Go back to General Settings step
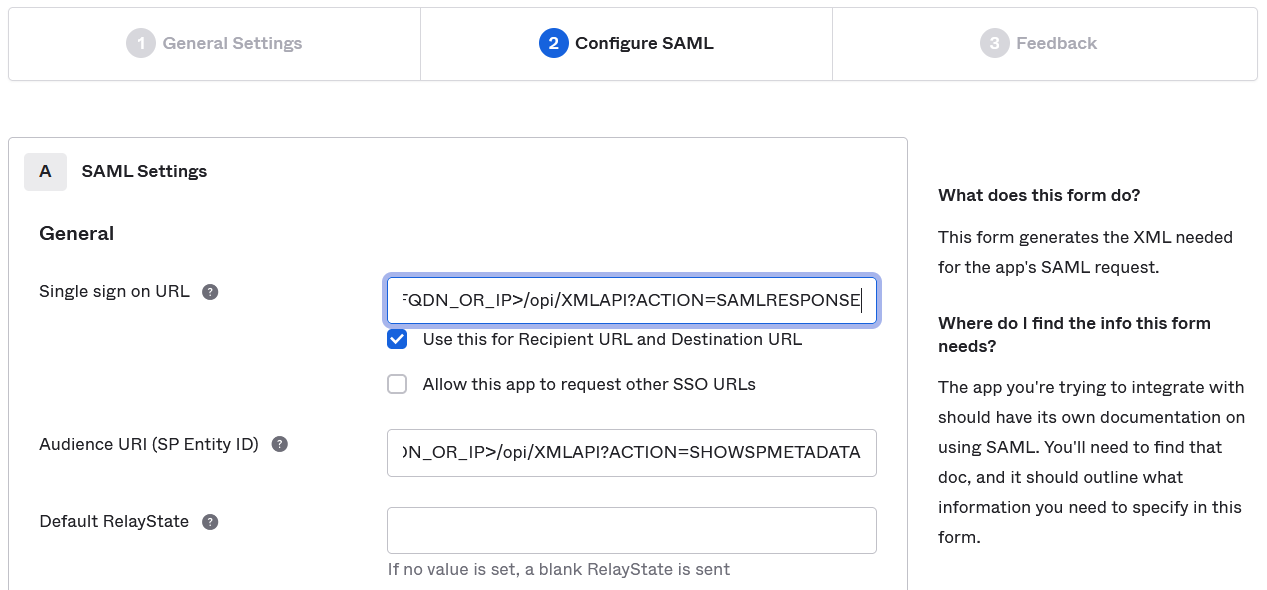Image resolution: width=1267 pixels, height=590 pixels. [x=232, y=43]
